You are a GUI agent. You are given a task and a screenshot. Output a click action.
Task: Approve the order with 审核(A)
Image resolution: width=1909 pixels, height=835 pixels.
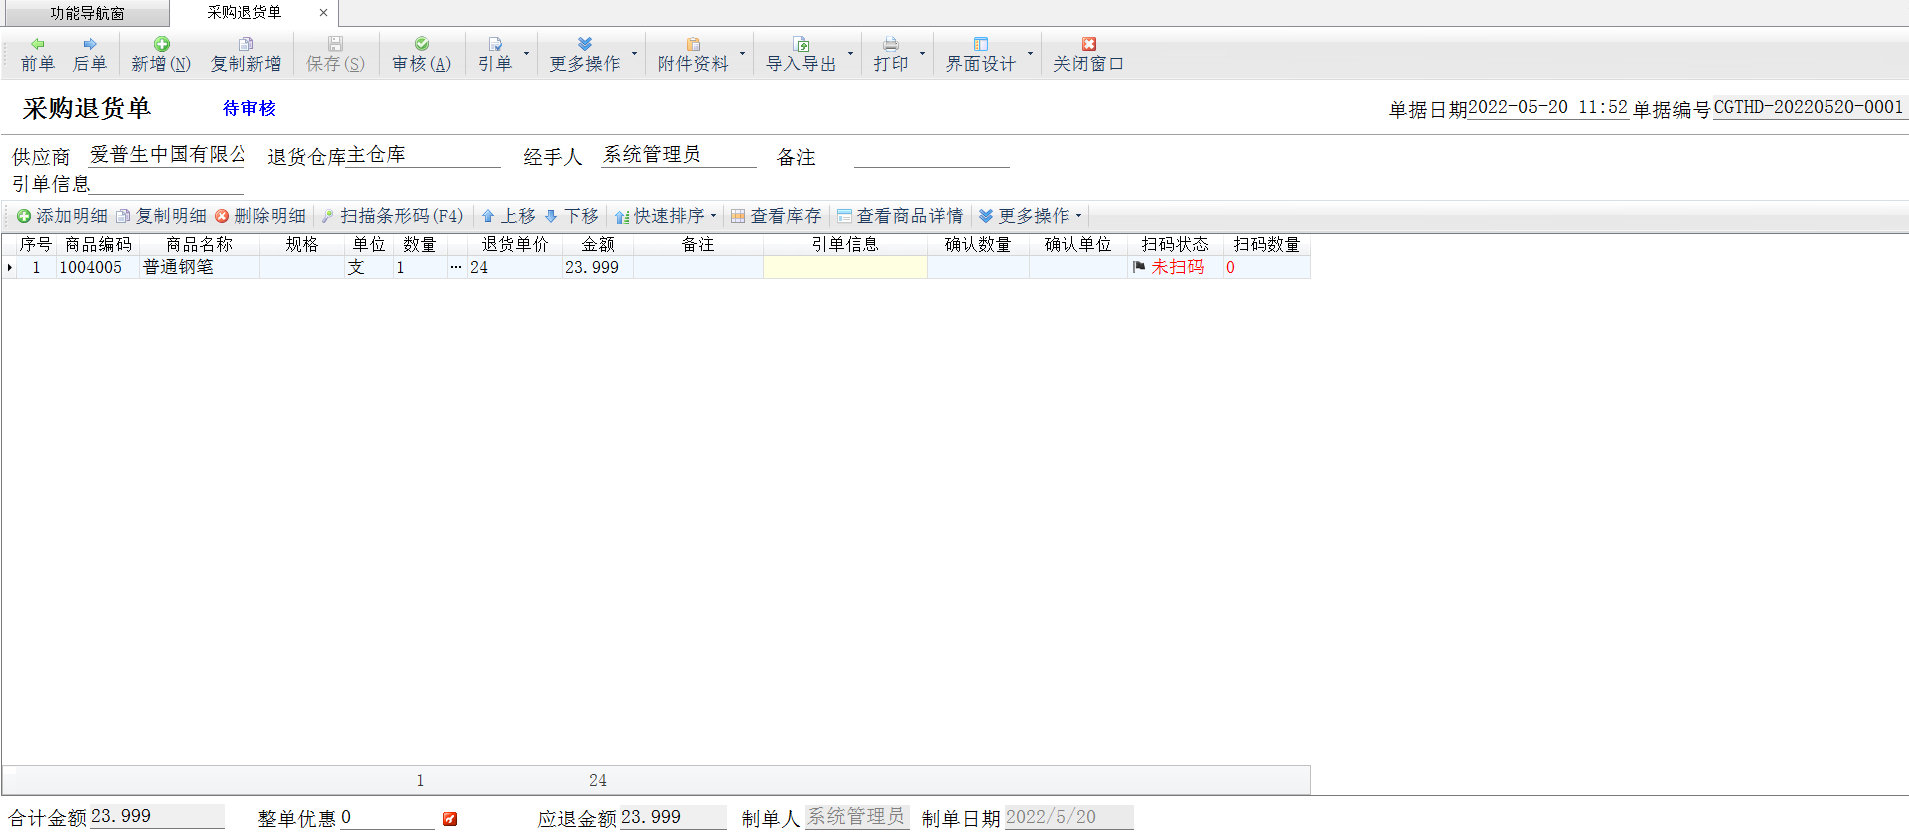[x=421, y=54]
